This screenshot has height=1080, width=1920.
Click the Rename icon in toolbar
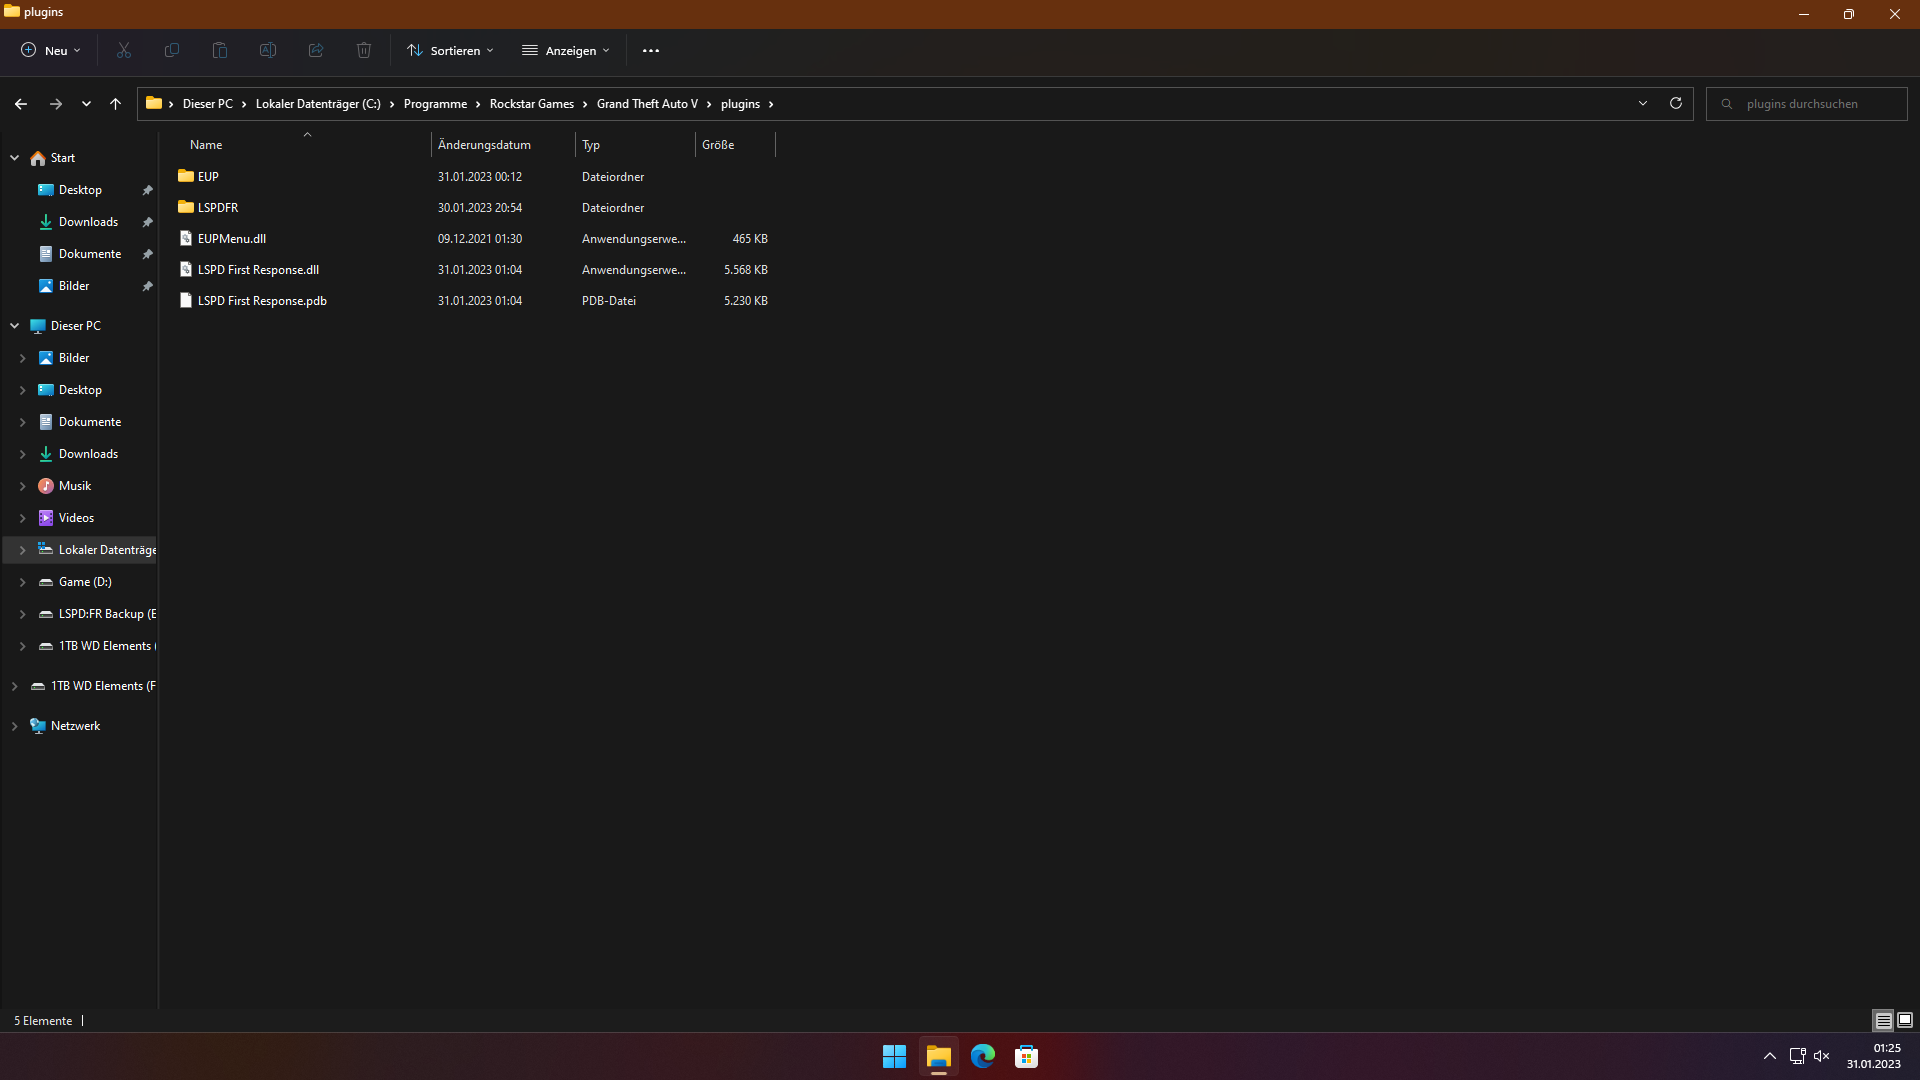point(268,50)
